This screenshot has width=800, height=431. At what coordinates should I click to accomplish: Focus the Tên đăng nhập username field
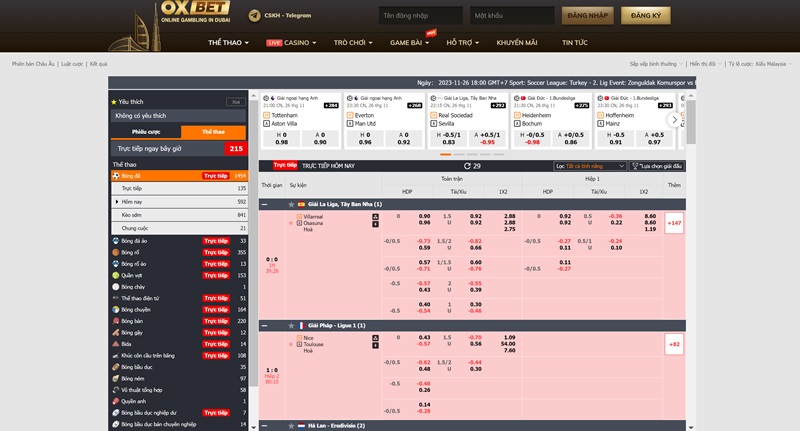point(420,16)
